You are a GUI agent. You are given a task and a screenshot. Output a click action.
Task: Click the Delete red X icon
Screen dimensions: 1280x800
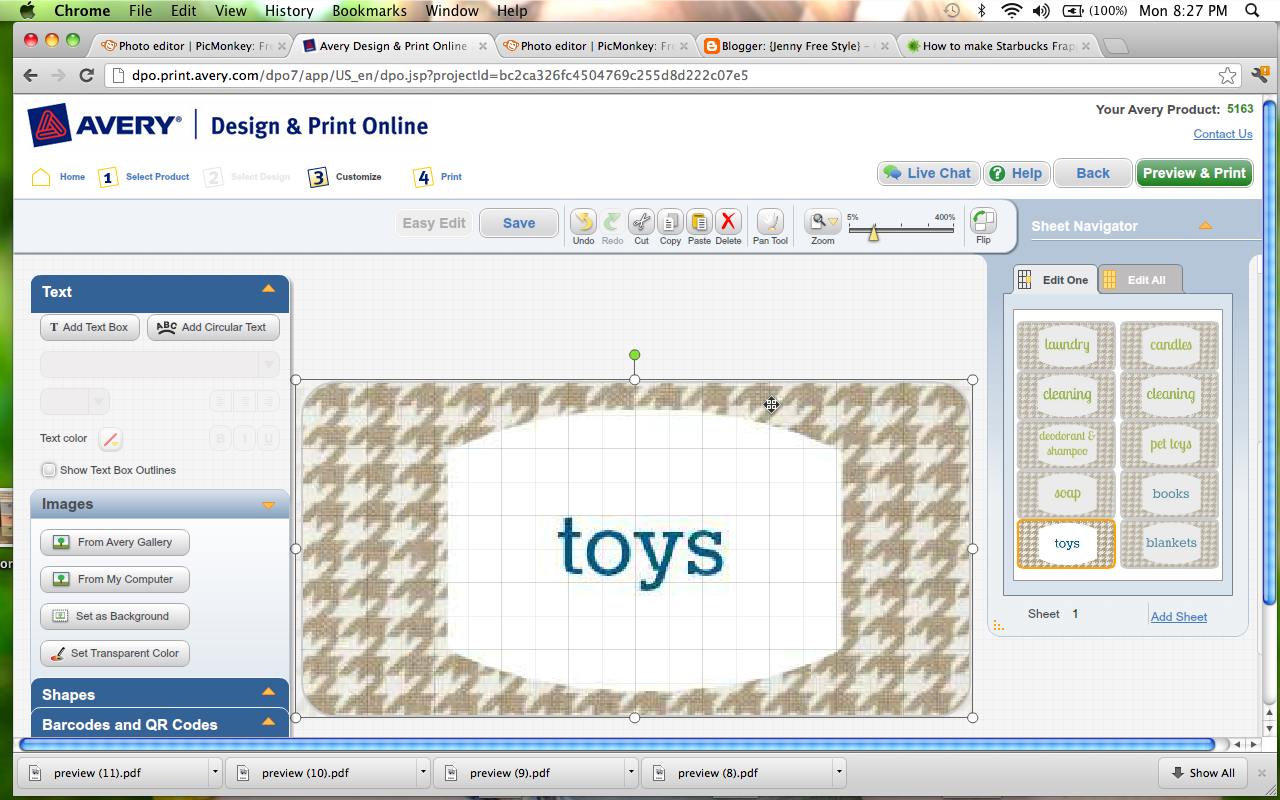(728, 222)
